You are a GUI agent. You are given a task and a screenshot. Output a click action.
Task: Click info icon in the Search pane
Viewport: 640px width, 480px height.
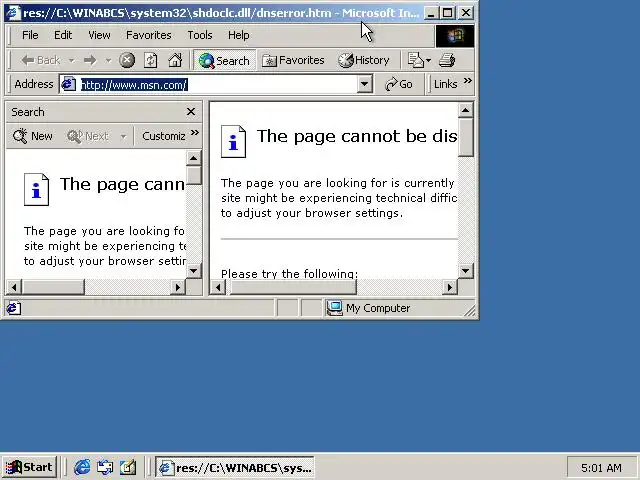(36, 190)
